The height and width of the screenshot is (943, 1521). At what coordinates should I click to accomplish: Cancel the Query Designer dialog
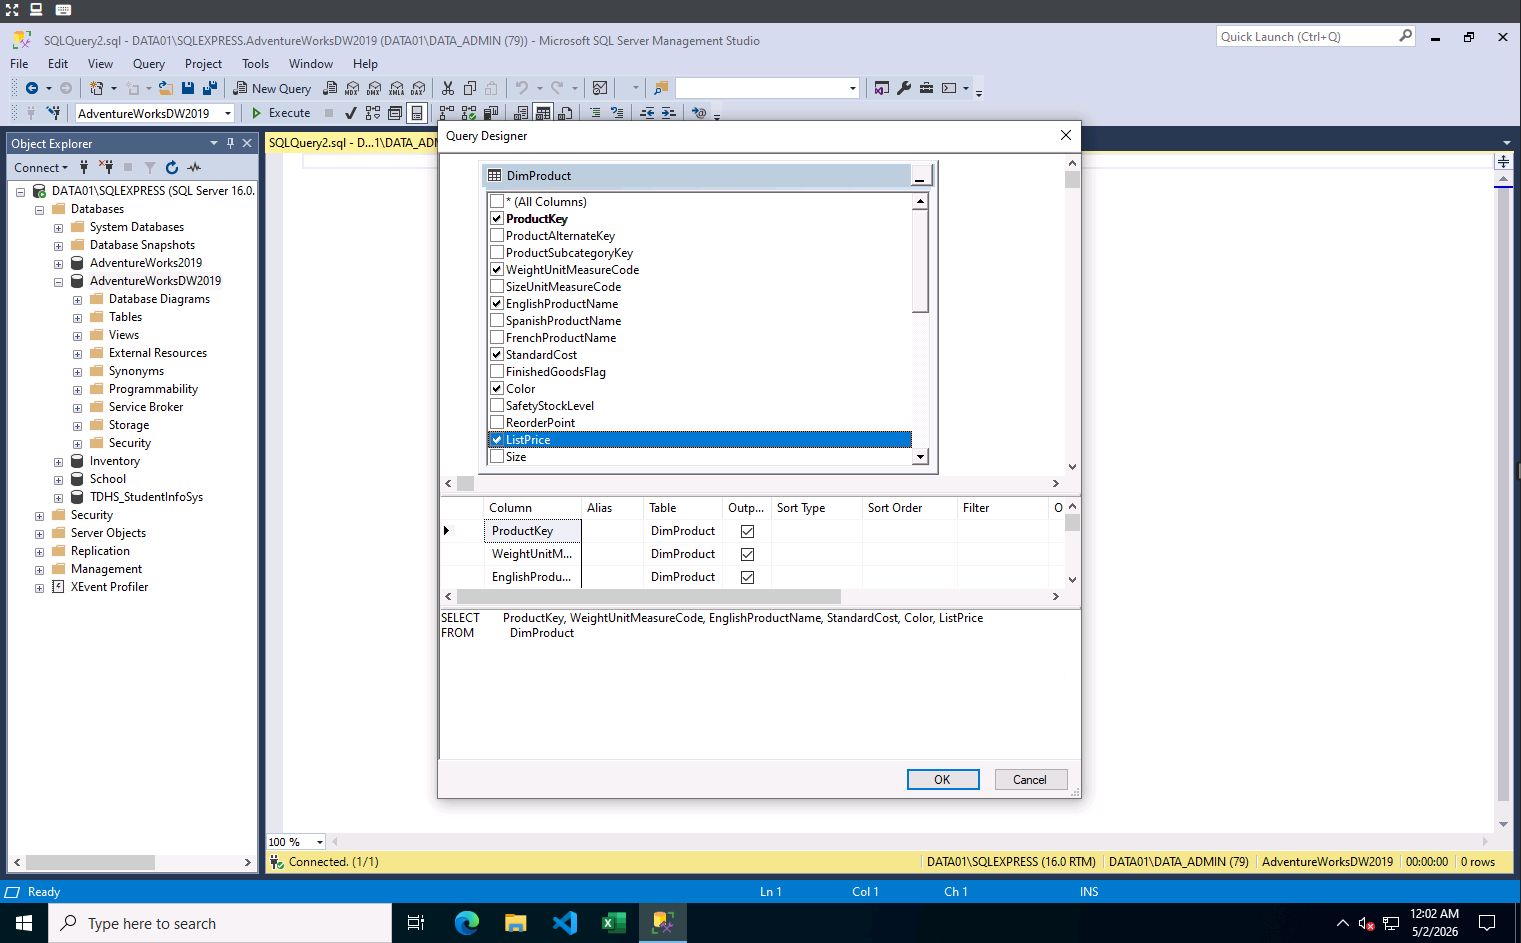pyautogui.click(x=1031, y=779)
